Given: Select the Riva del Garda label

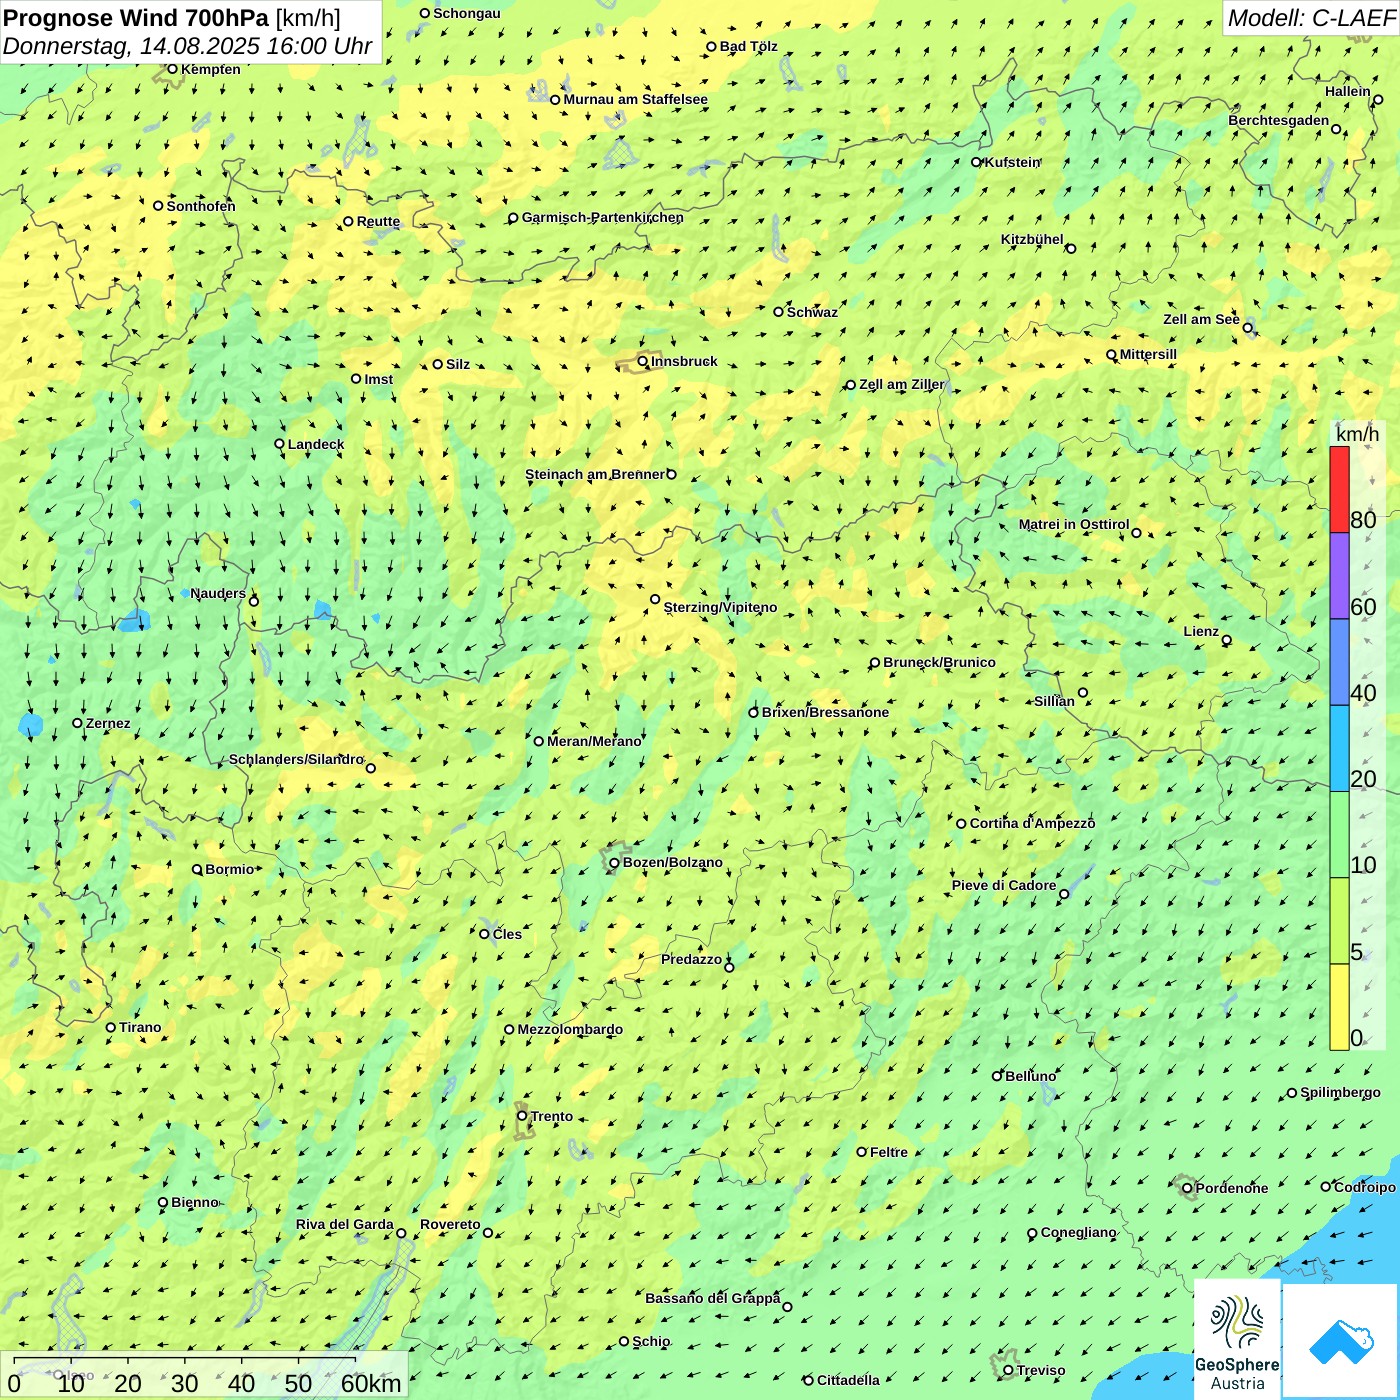Looking at the screenshot, I should pos(345,1224).
